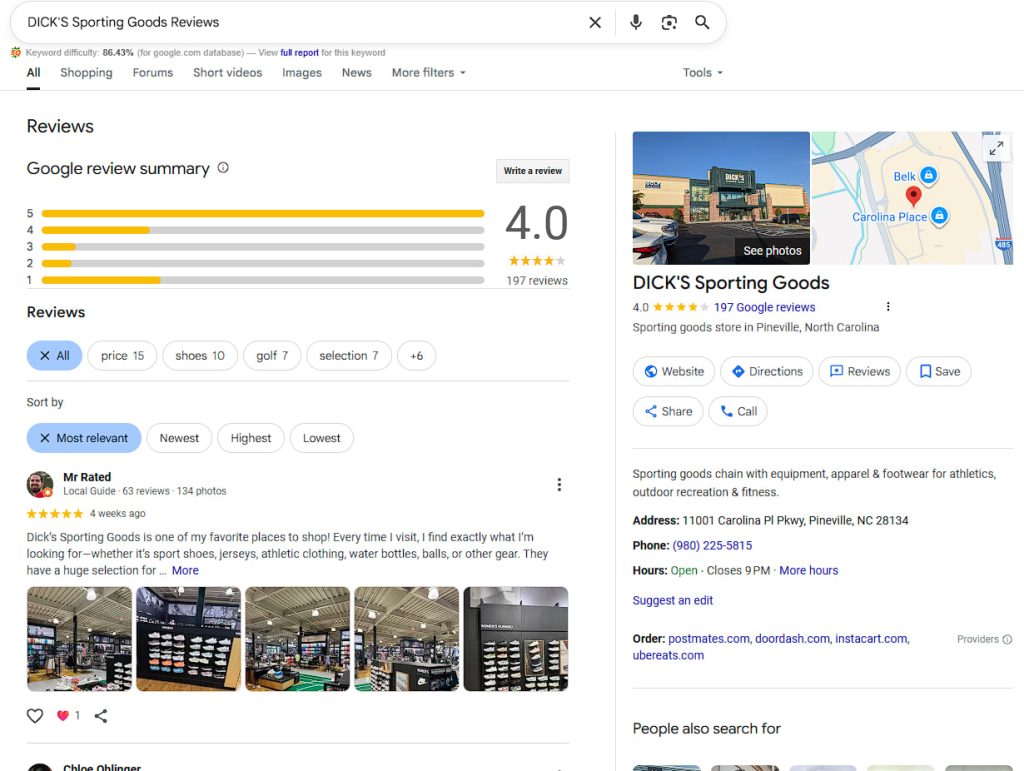
Task: Expand the map with the arrows icon
Action: [x=995, y=149]
